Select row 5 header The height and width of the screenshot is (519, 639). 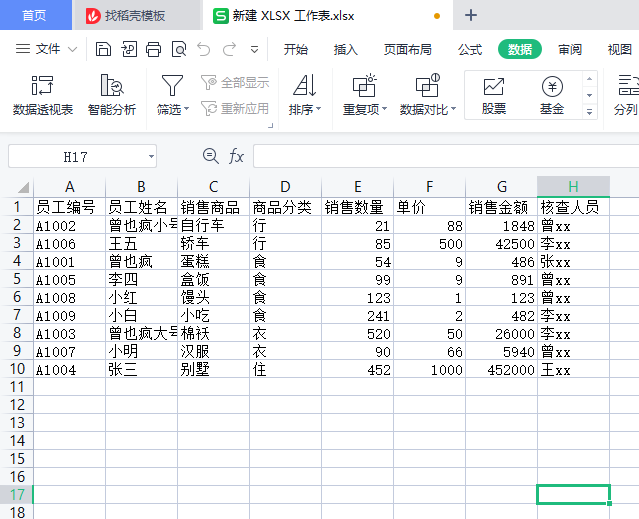[17, 279]
